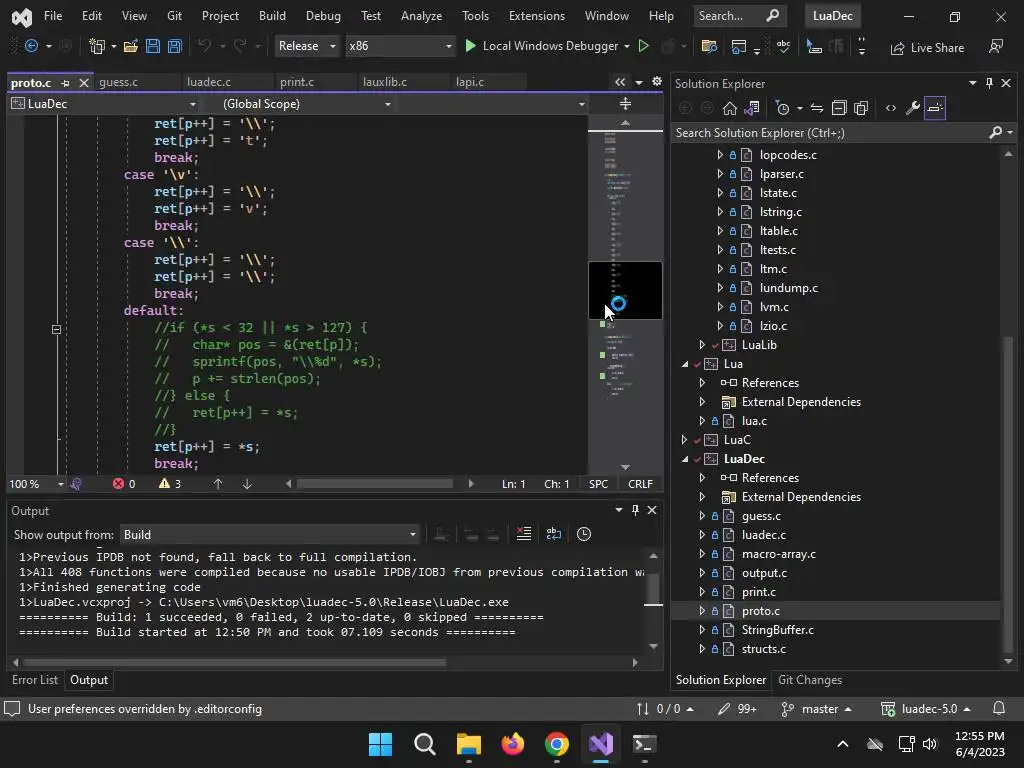The image size is (1024, 768).
Task: Click the luadec-5.0 repository button
Action: [925, 709]
